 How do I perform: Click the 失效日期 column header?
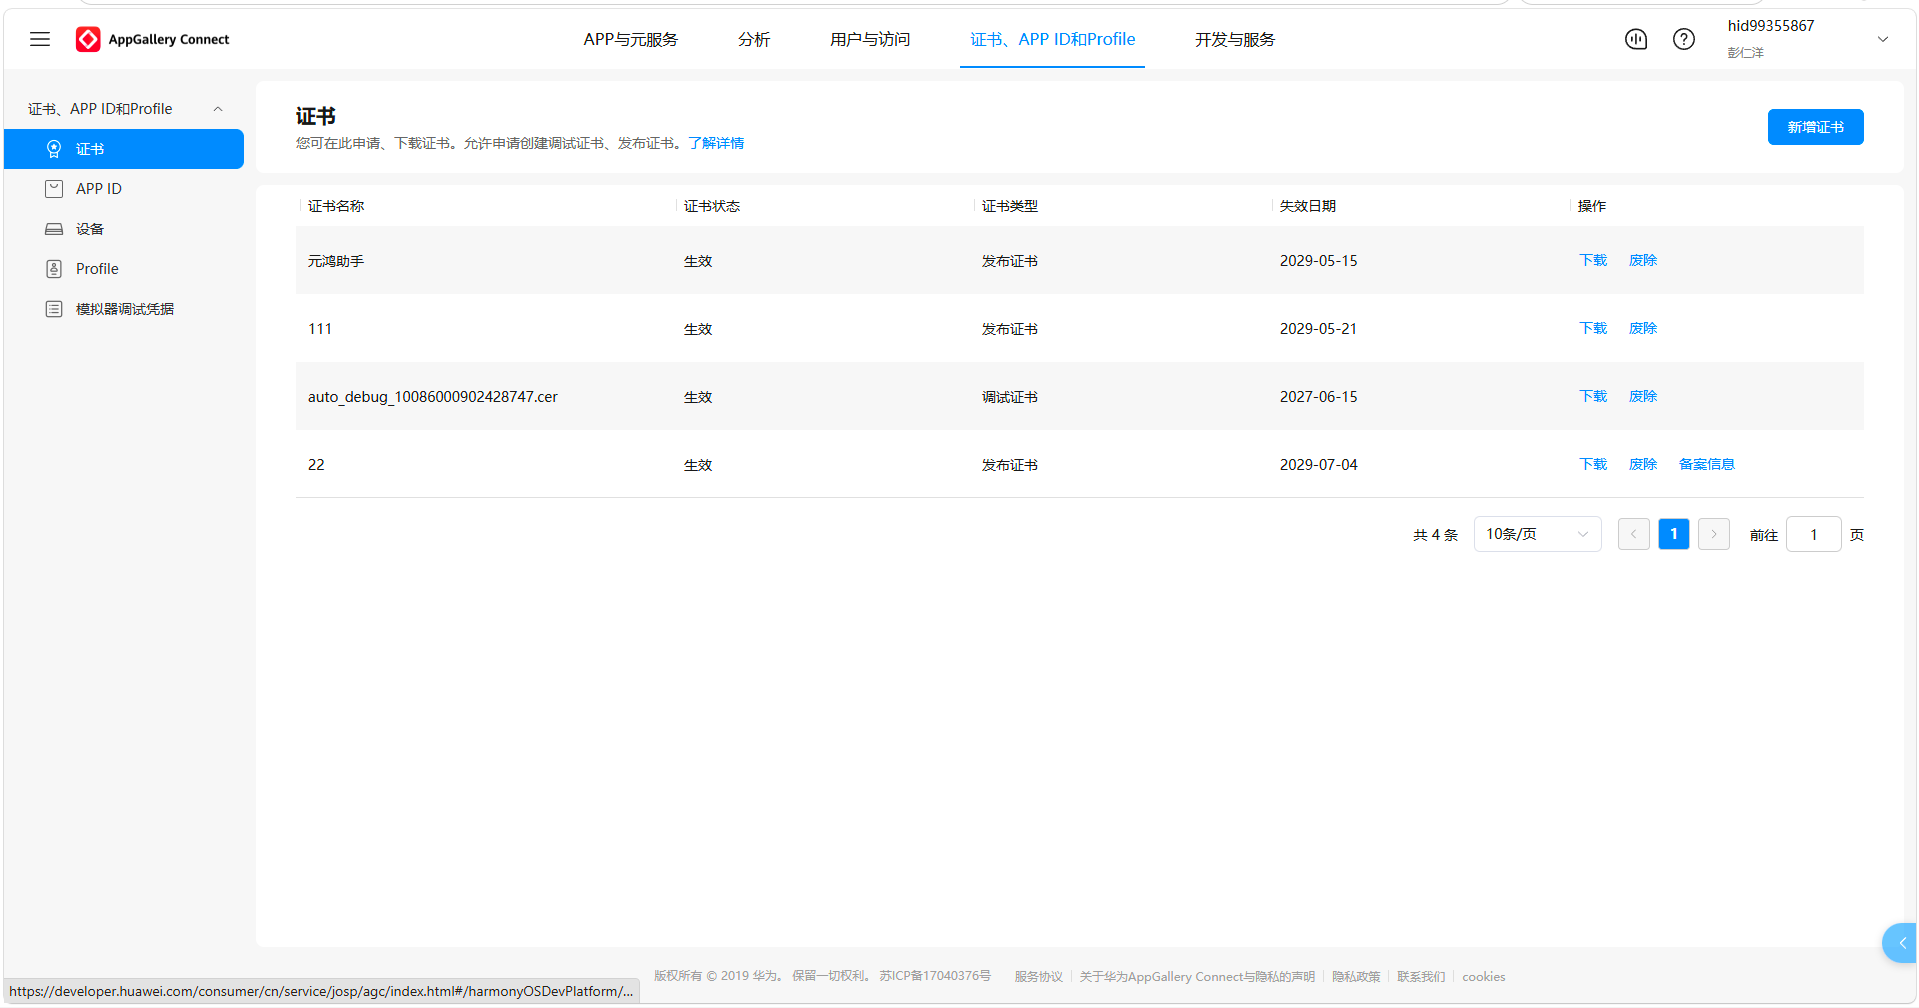click(x=1308, y=206)
